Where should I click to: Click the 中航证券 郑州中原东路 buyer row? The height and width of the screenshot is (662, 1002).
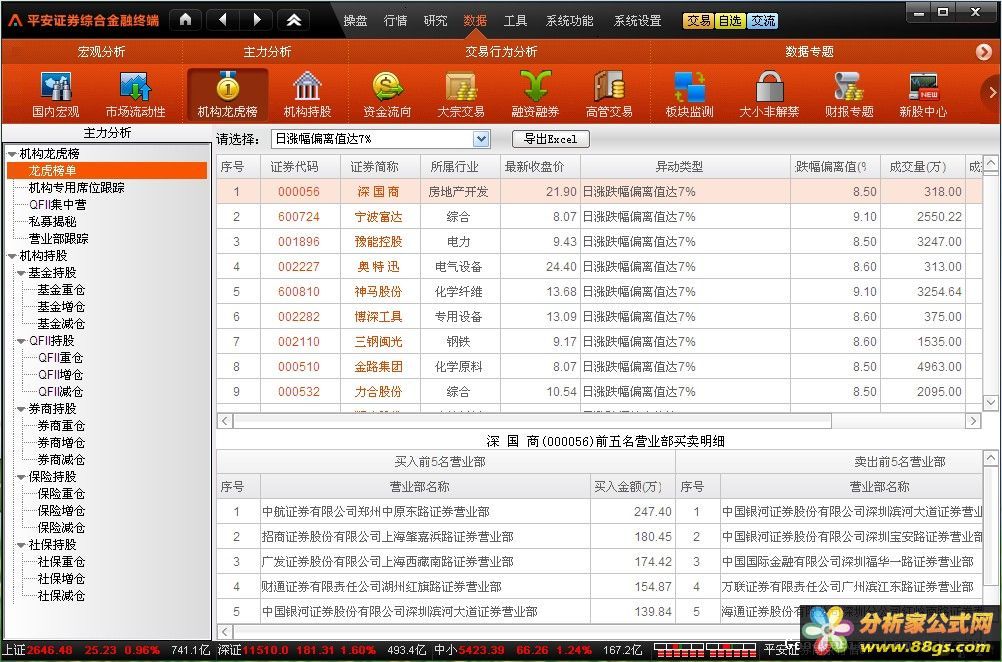point(445,511)
